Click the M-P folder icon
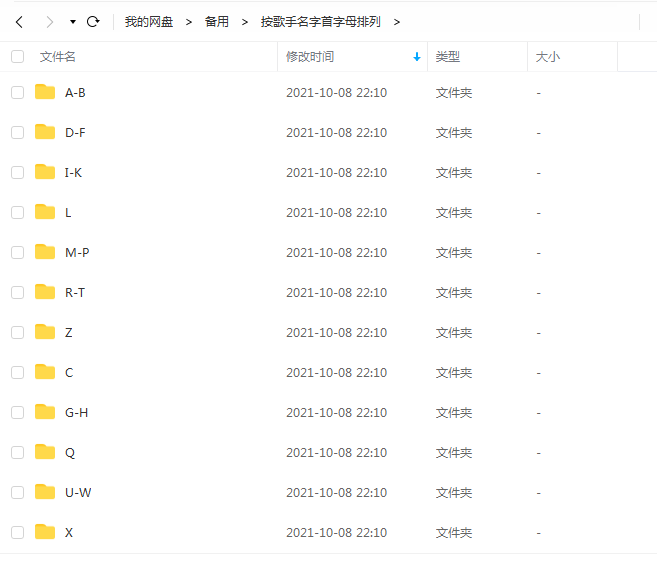 point(45,252)
